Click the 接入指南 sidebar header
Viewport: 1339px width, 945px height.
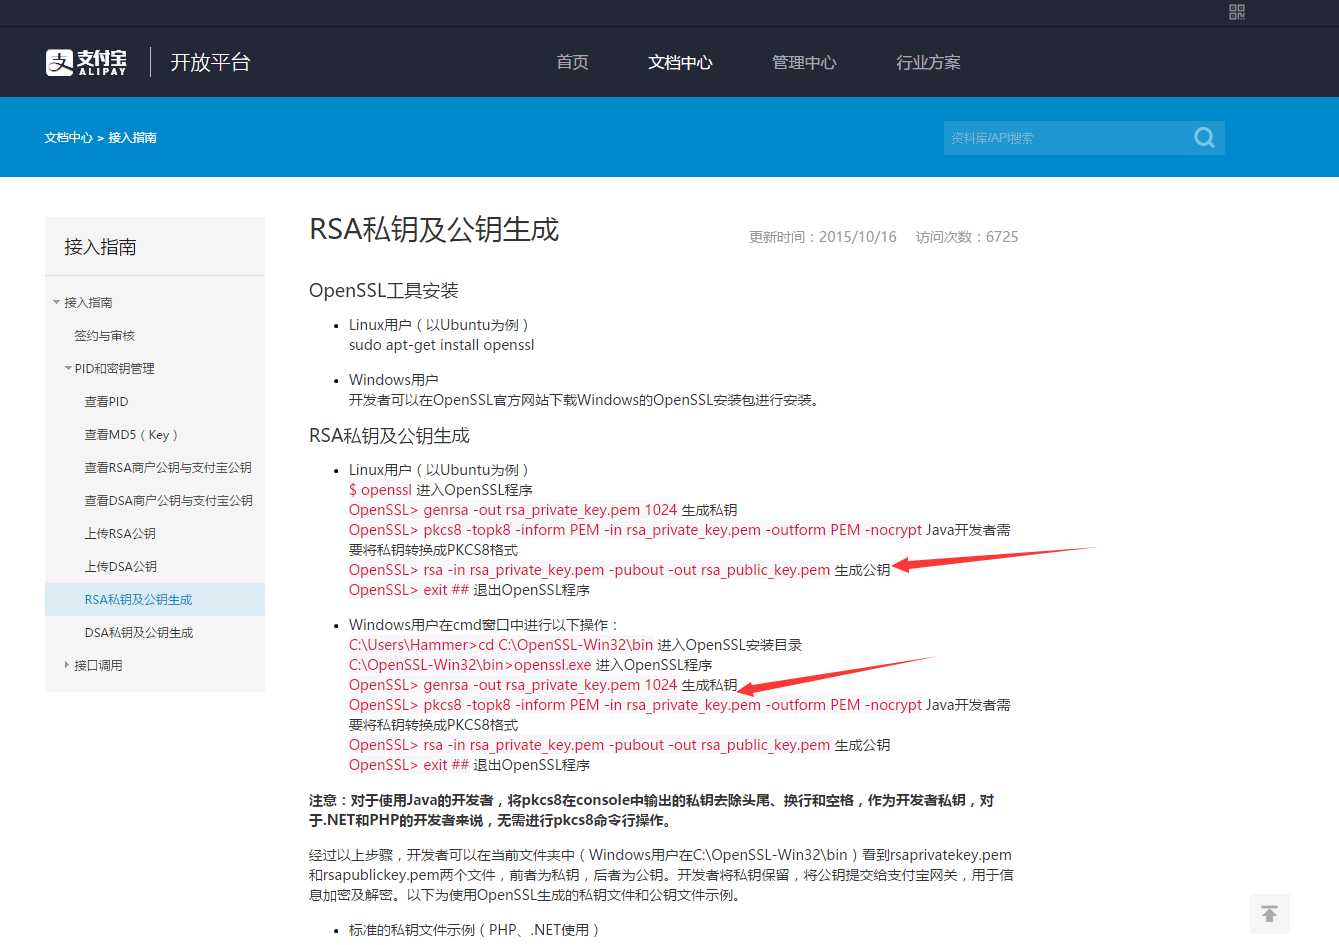click(100, 247)
